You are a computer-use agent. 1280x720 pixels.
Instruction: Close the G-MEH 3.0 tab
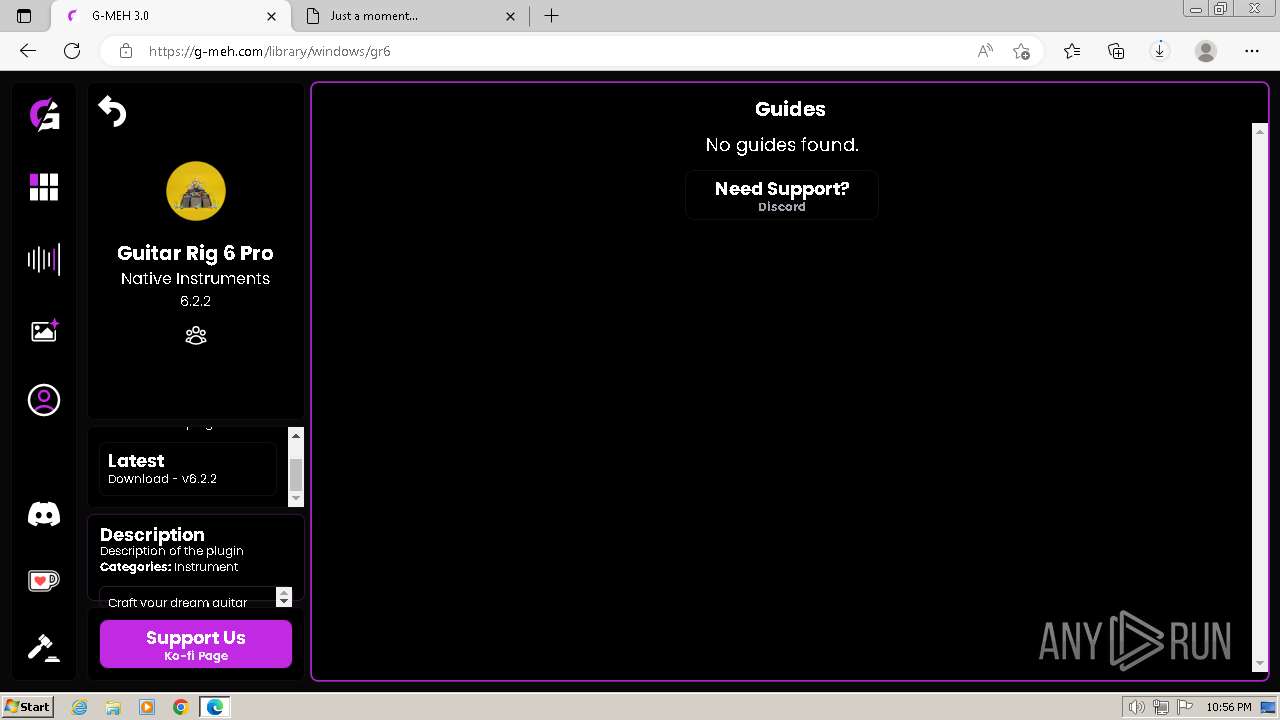[272, 16]
